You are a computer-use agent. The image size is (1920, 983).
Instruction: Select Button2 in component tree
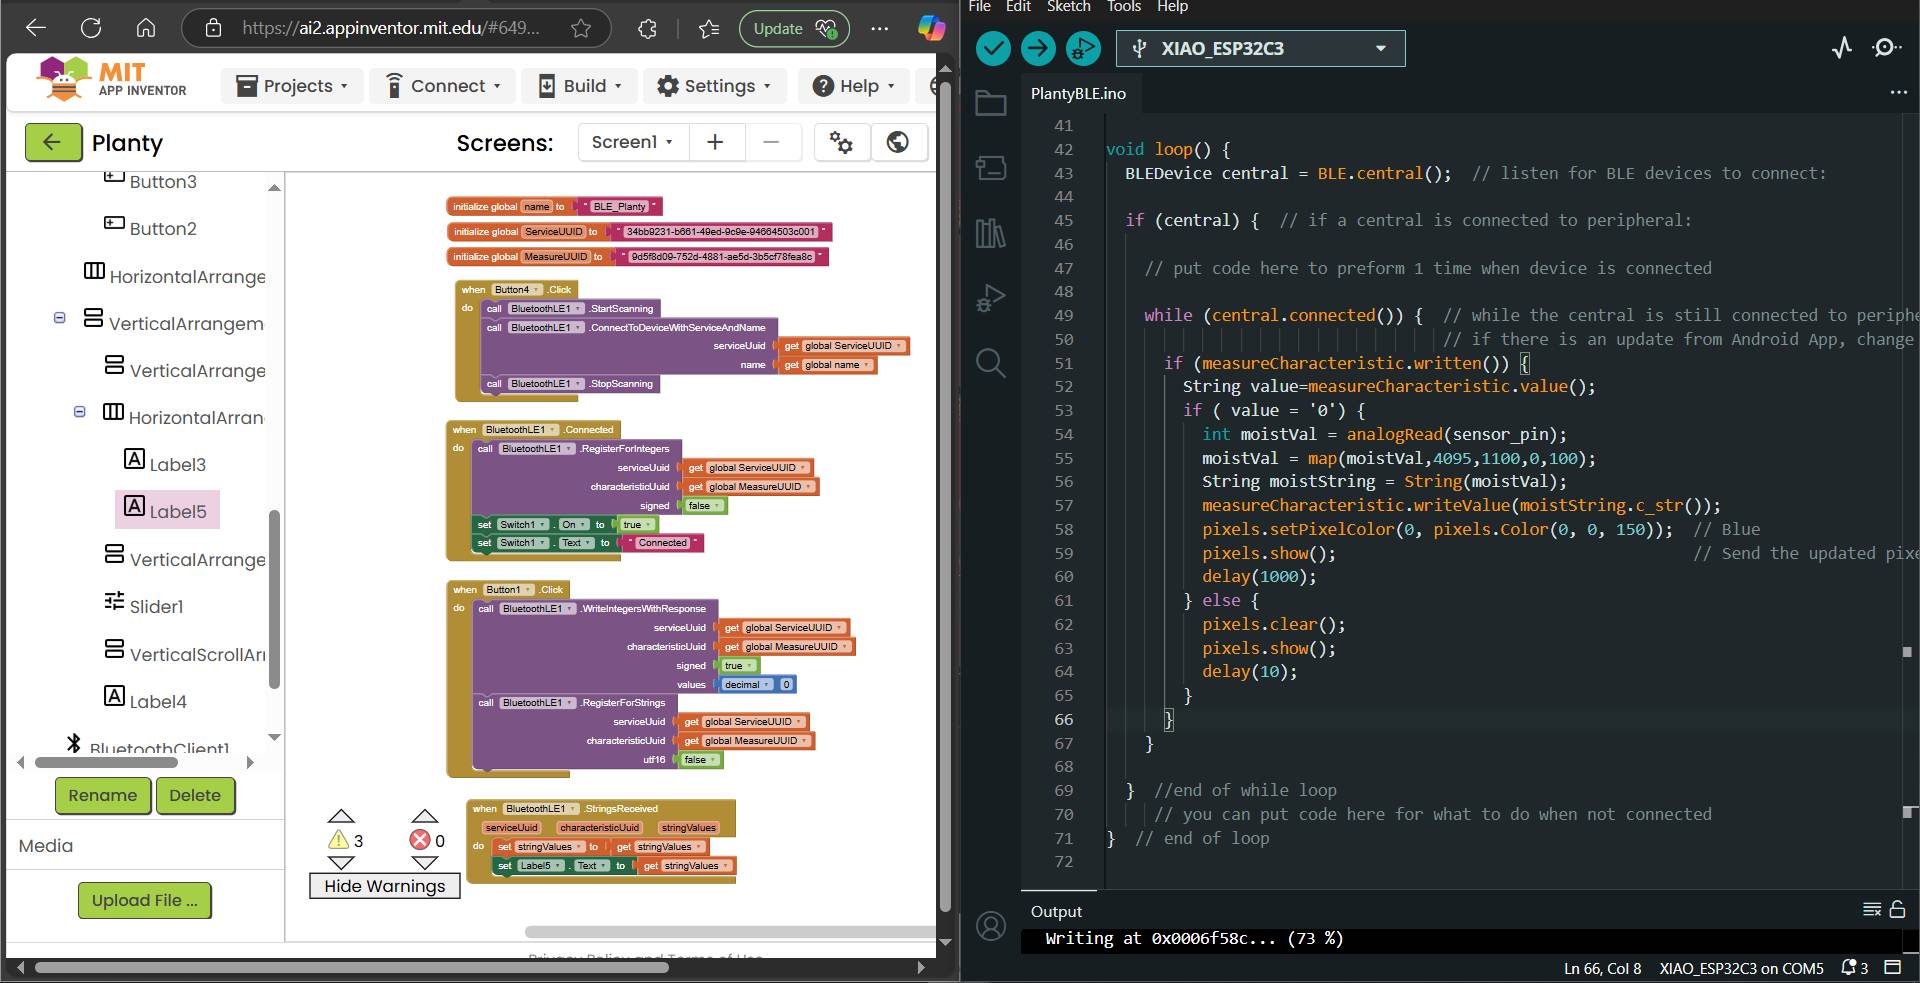pyautogui.click(x=151, y=227)
